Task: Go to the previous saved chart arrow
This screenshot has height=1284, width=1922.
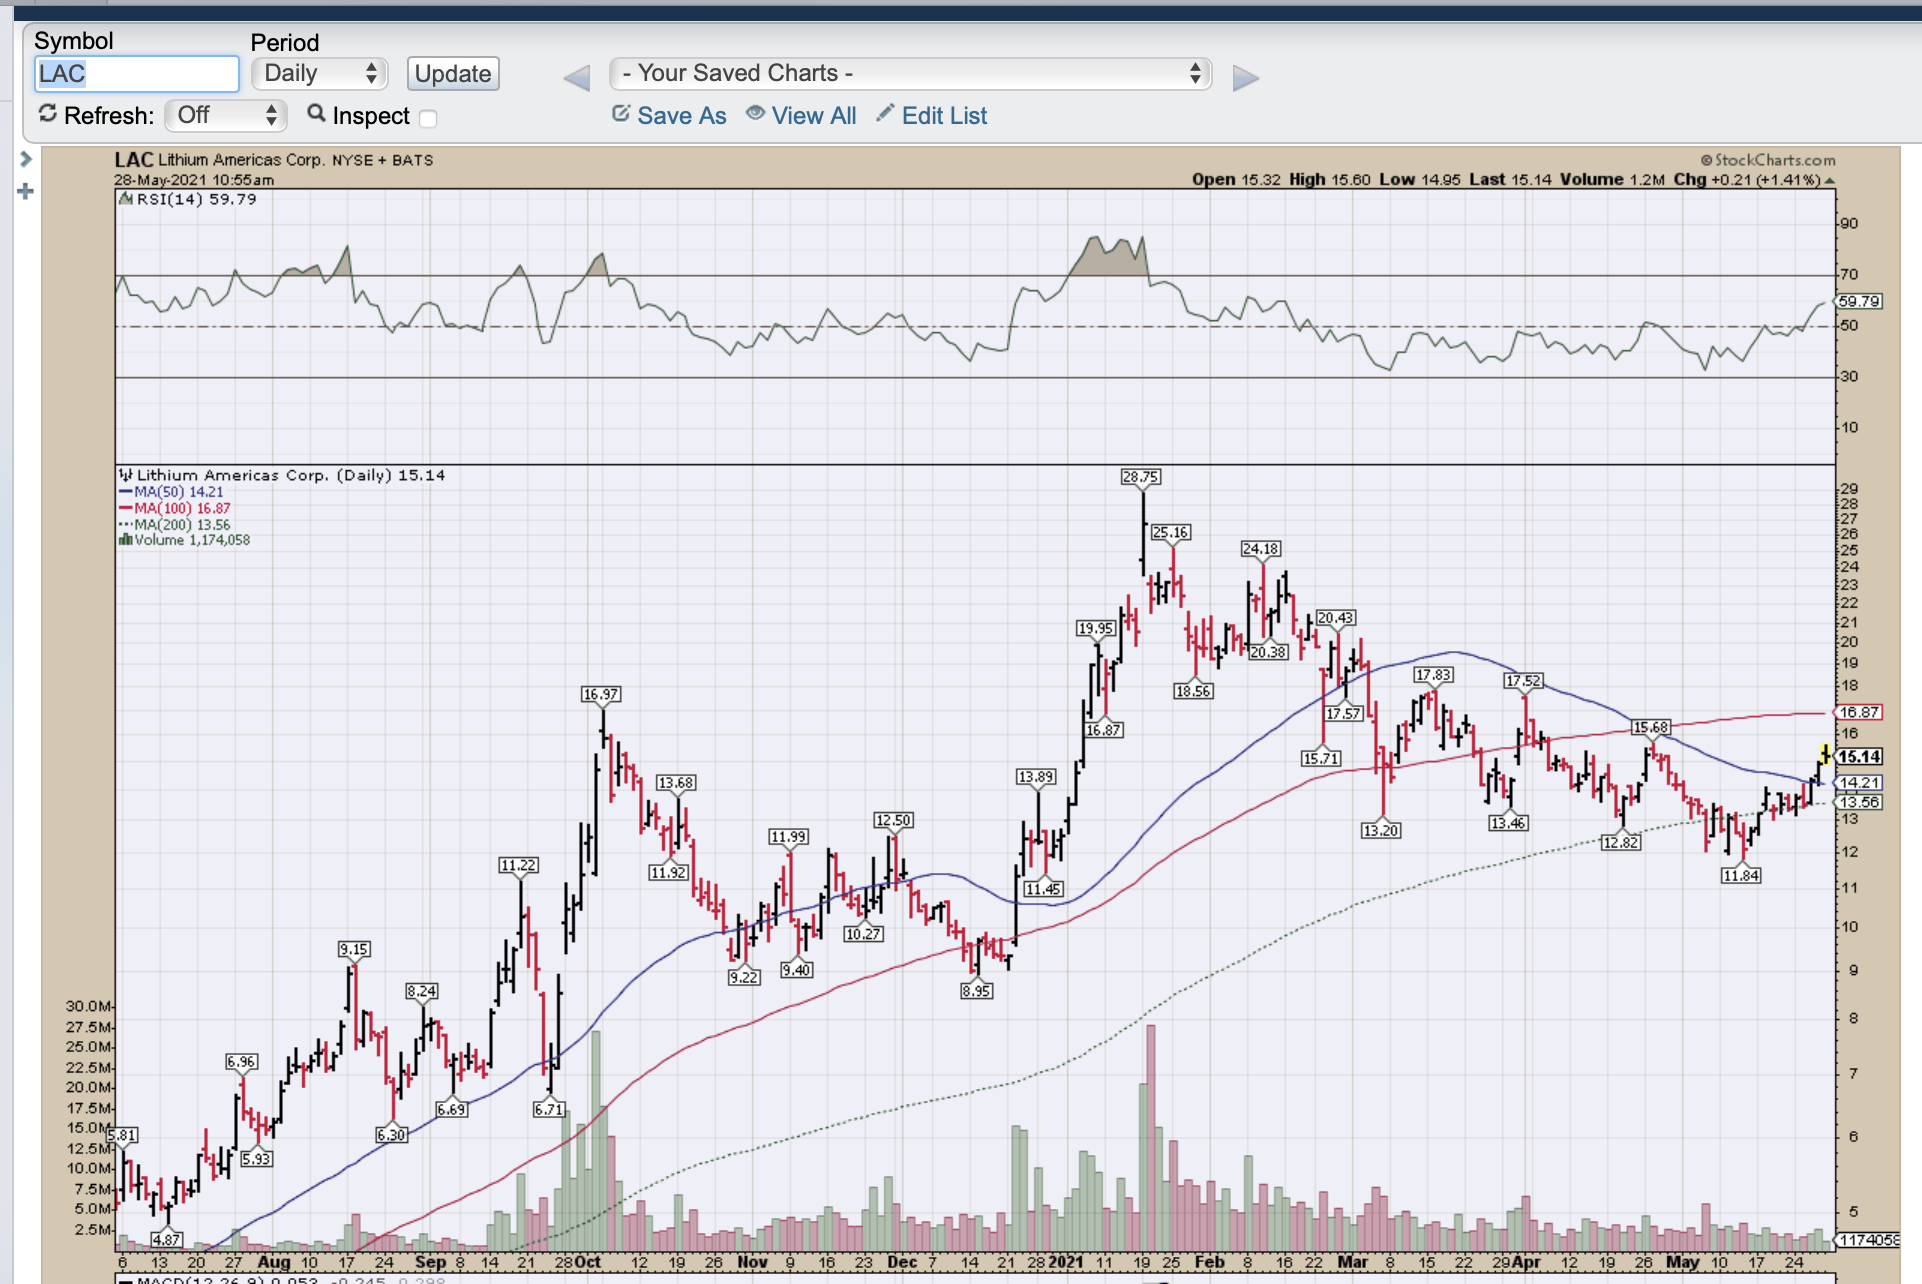Action: point(577,78)
